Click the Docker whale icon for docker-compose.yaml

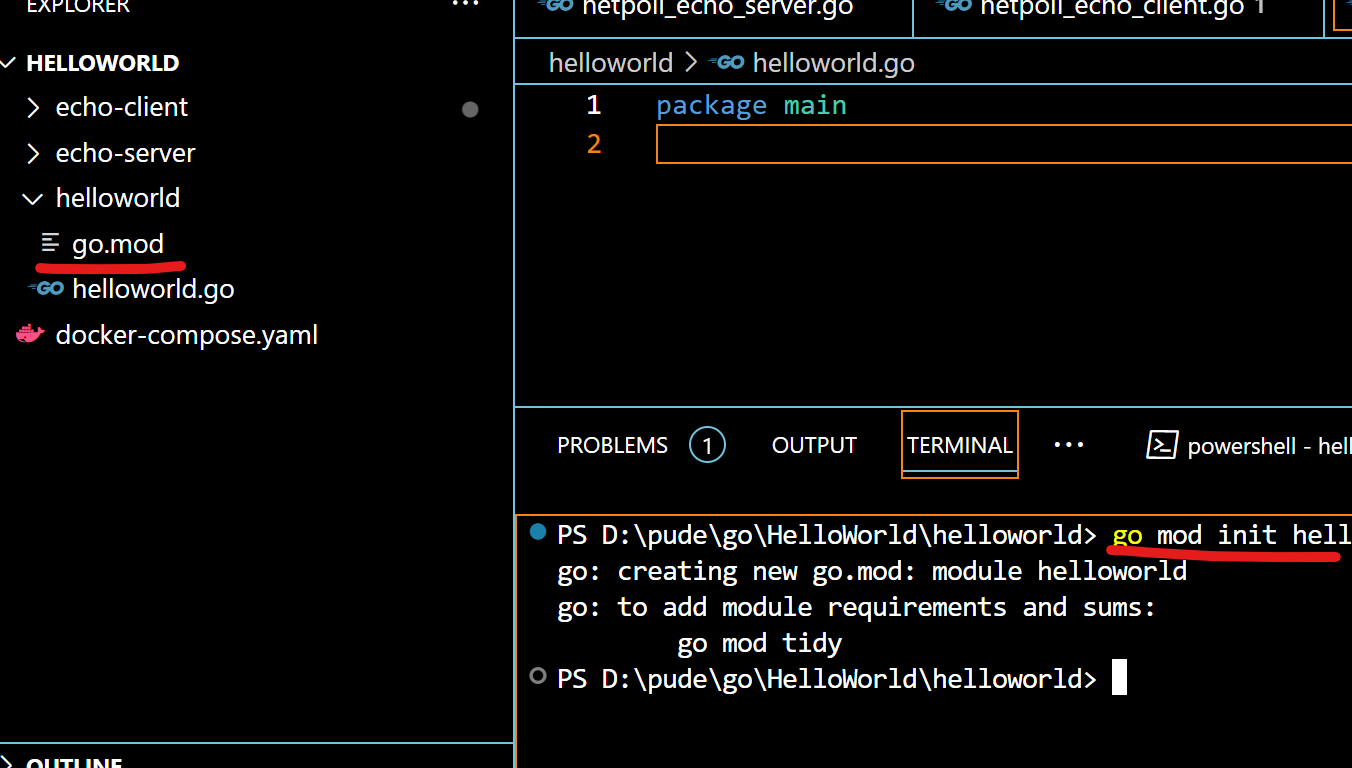(30, 335)
